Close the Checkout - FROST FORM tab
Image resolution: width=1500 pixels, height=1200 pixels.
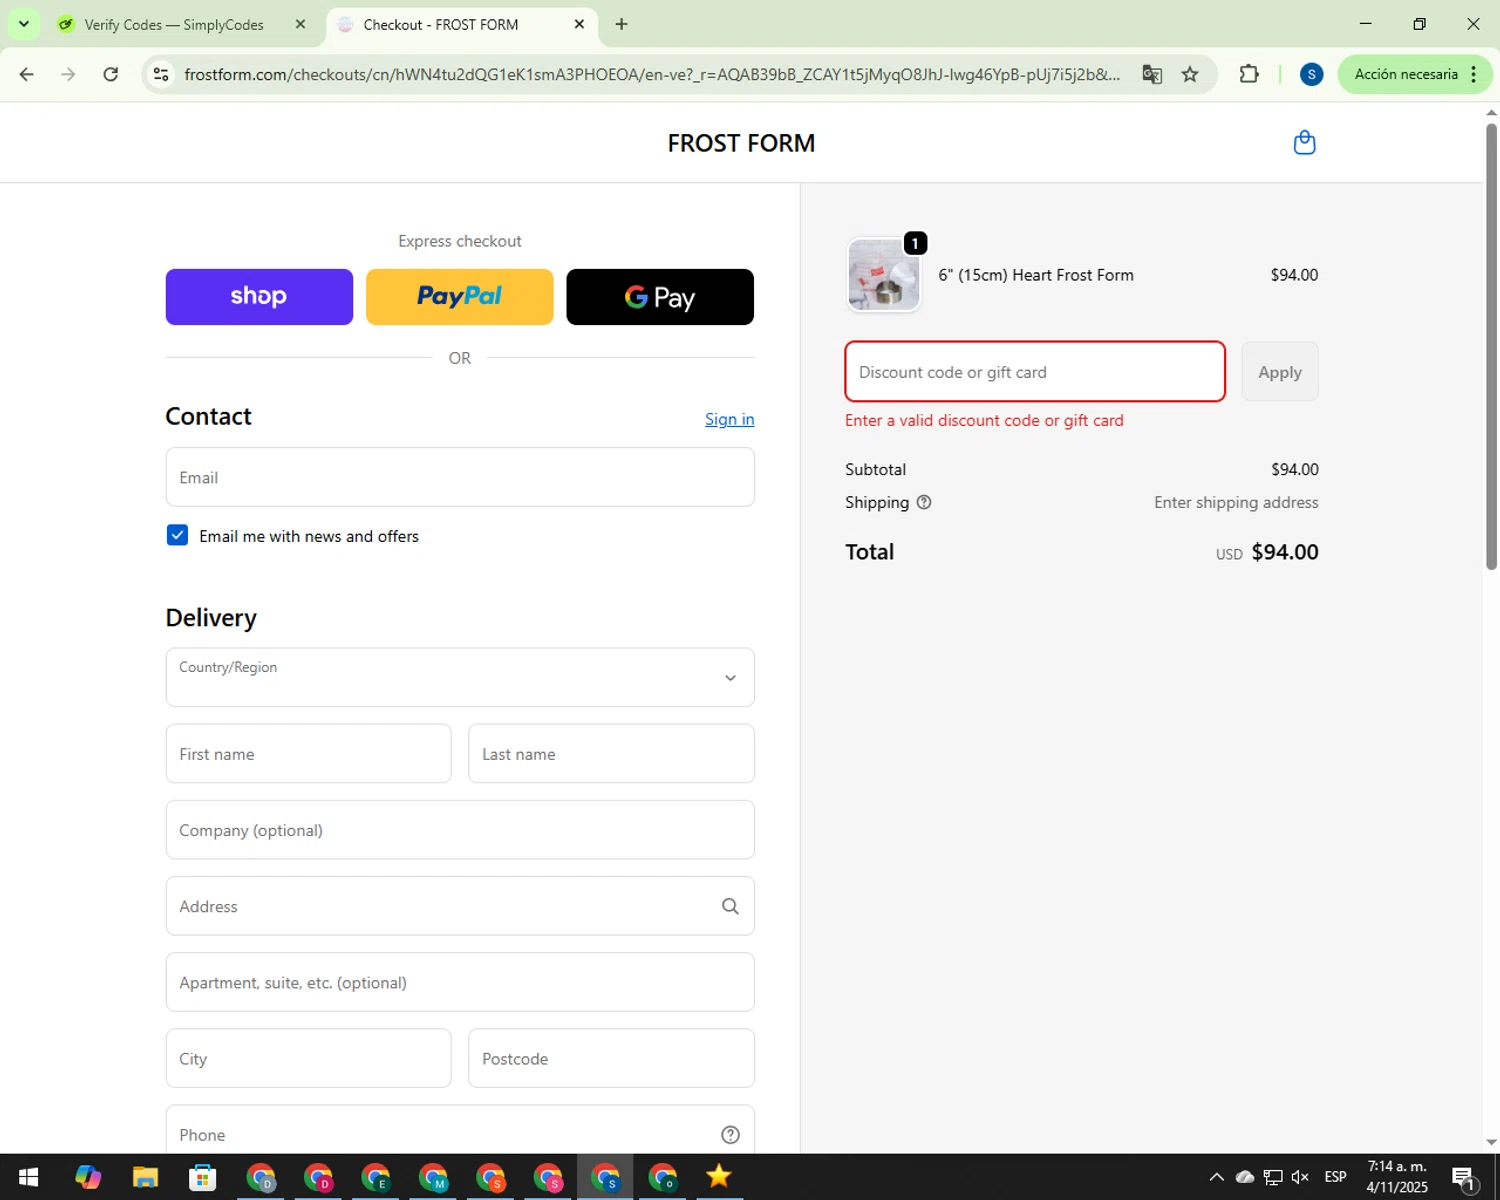pyautogui.click(x=579, y=24)
